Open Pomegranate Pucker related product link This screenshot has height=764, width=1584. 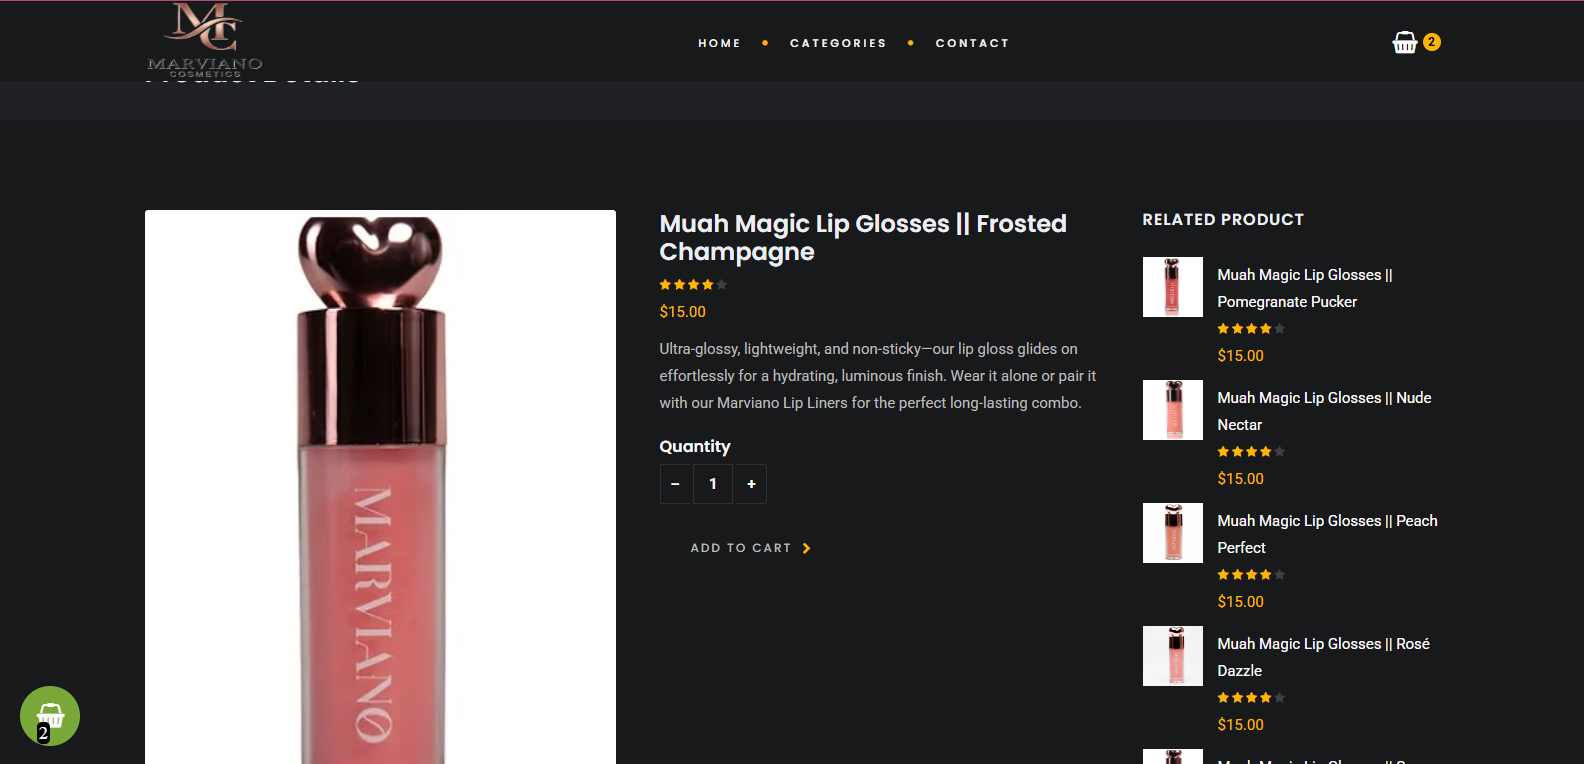point(1304,288)
